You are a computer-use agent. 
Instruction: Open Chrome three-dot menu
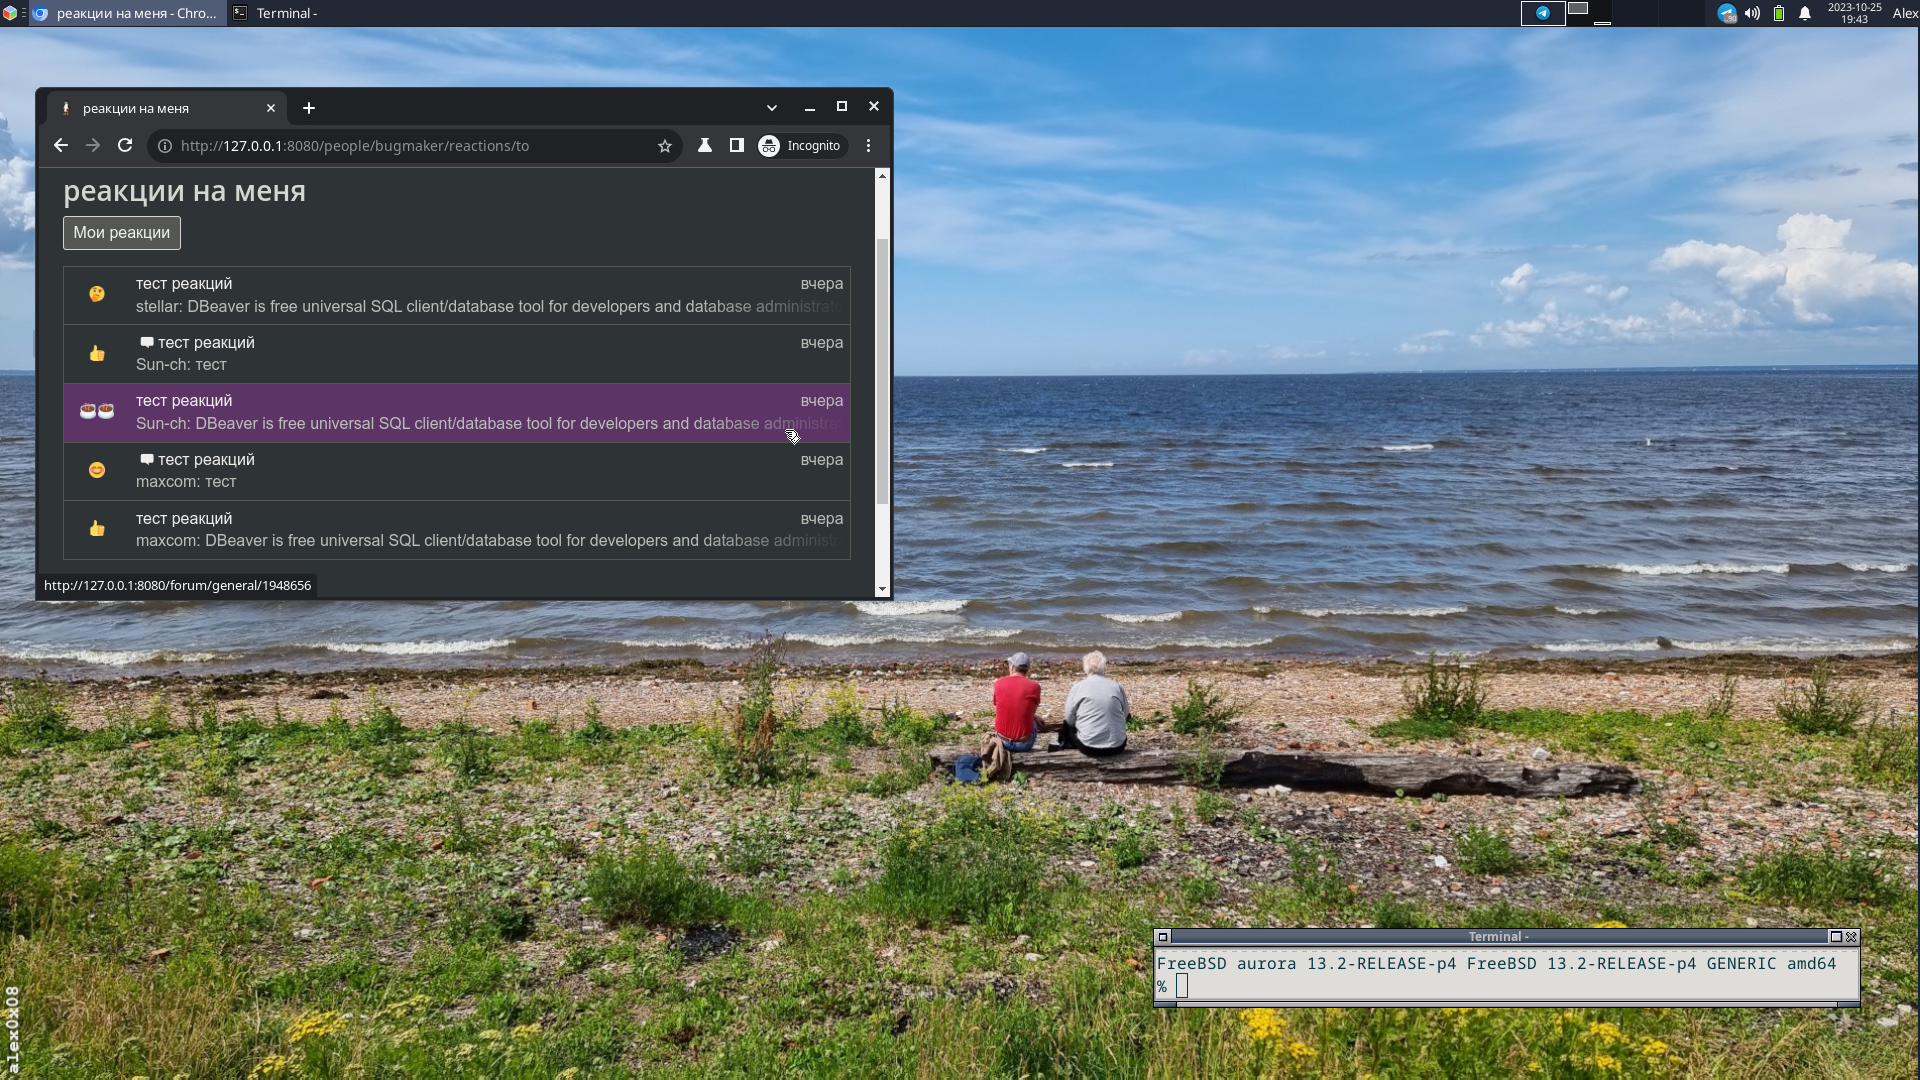click(869, 146)
